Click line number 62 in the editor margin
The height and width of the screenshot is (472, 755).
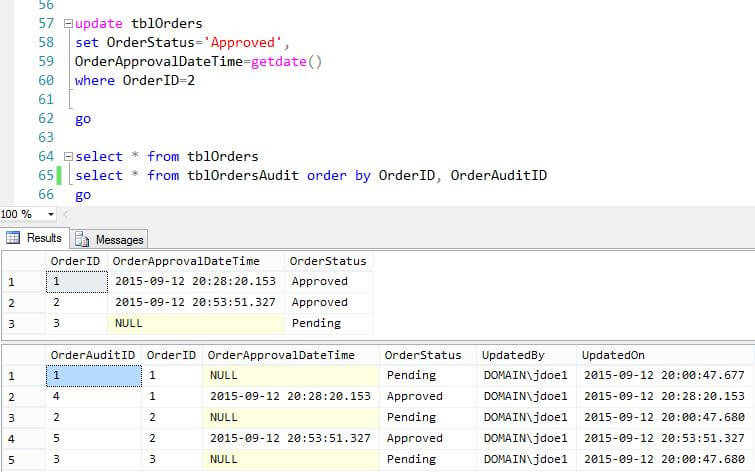45,119
